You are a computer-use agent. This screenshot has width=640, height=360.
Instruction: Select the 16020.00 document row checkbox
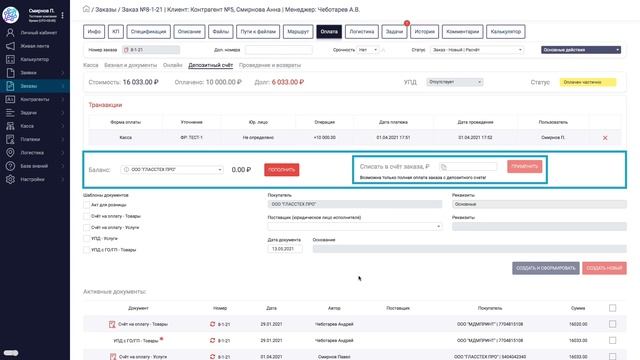pos(612,324)
